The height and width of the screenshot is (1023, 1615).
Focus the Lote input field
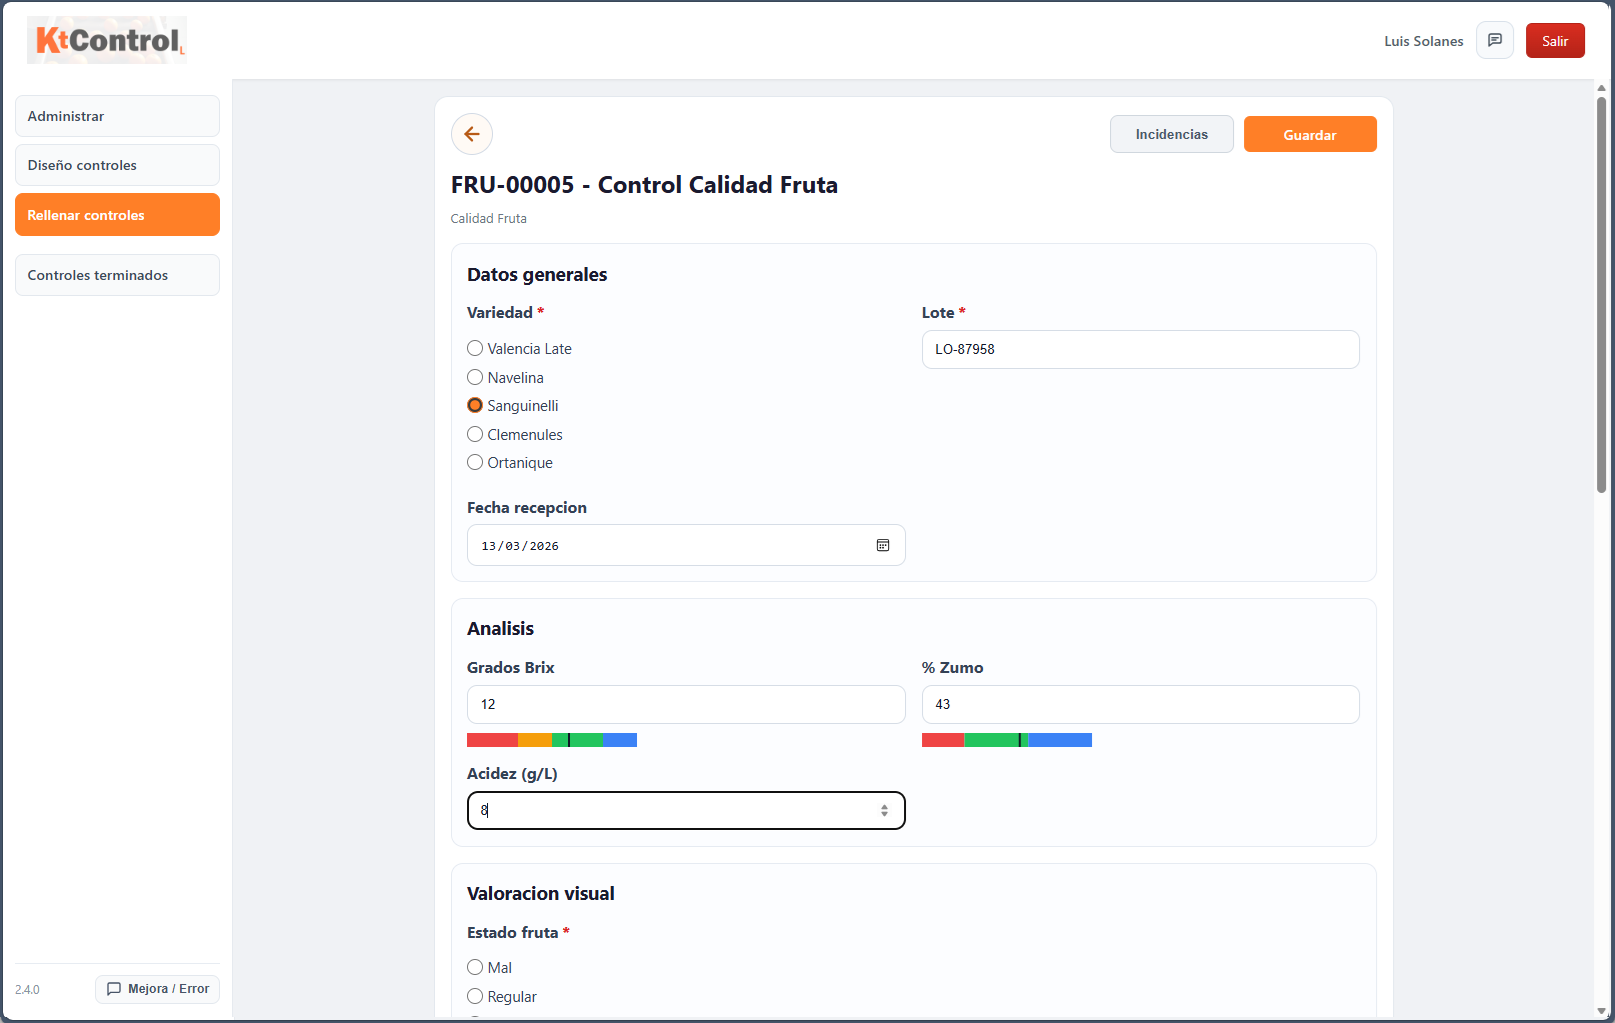pyautogui.click(x=1140, y=350)
